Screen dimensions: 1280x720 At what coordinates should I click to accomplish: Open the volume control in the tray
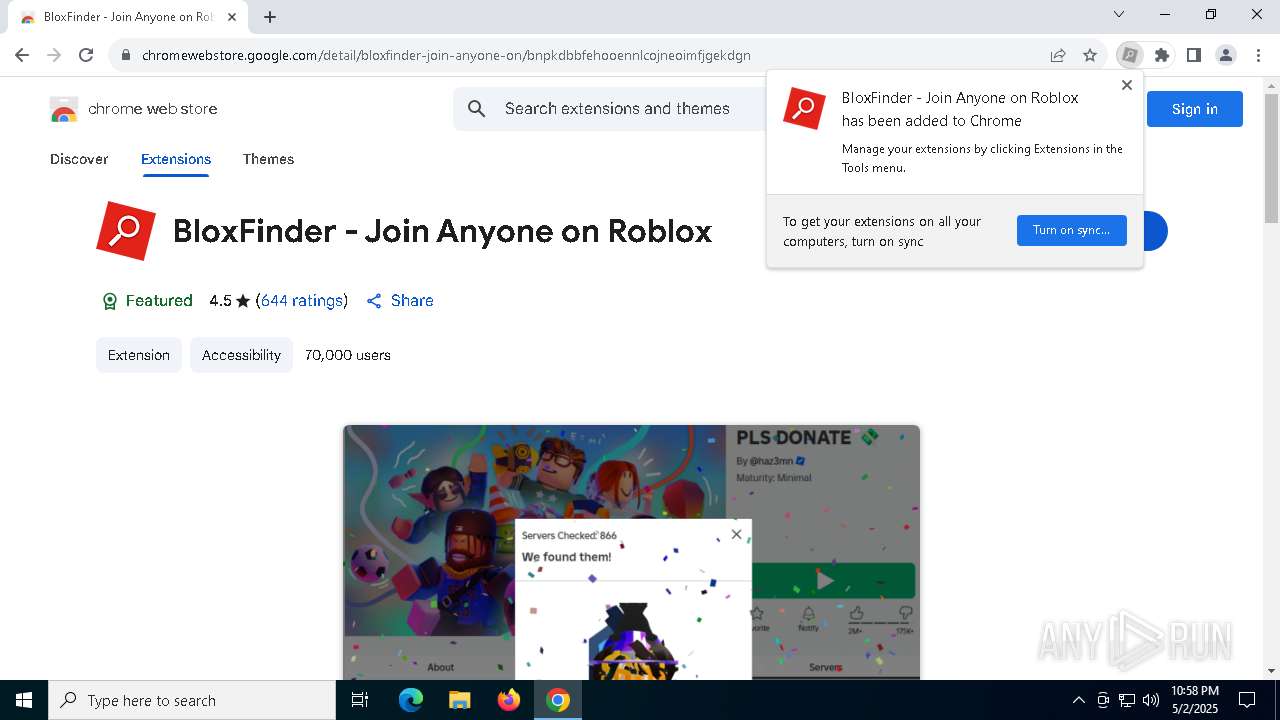pyautogui.click(x=1151, y=700)
